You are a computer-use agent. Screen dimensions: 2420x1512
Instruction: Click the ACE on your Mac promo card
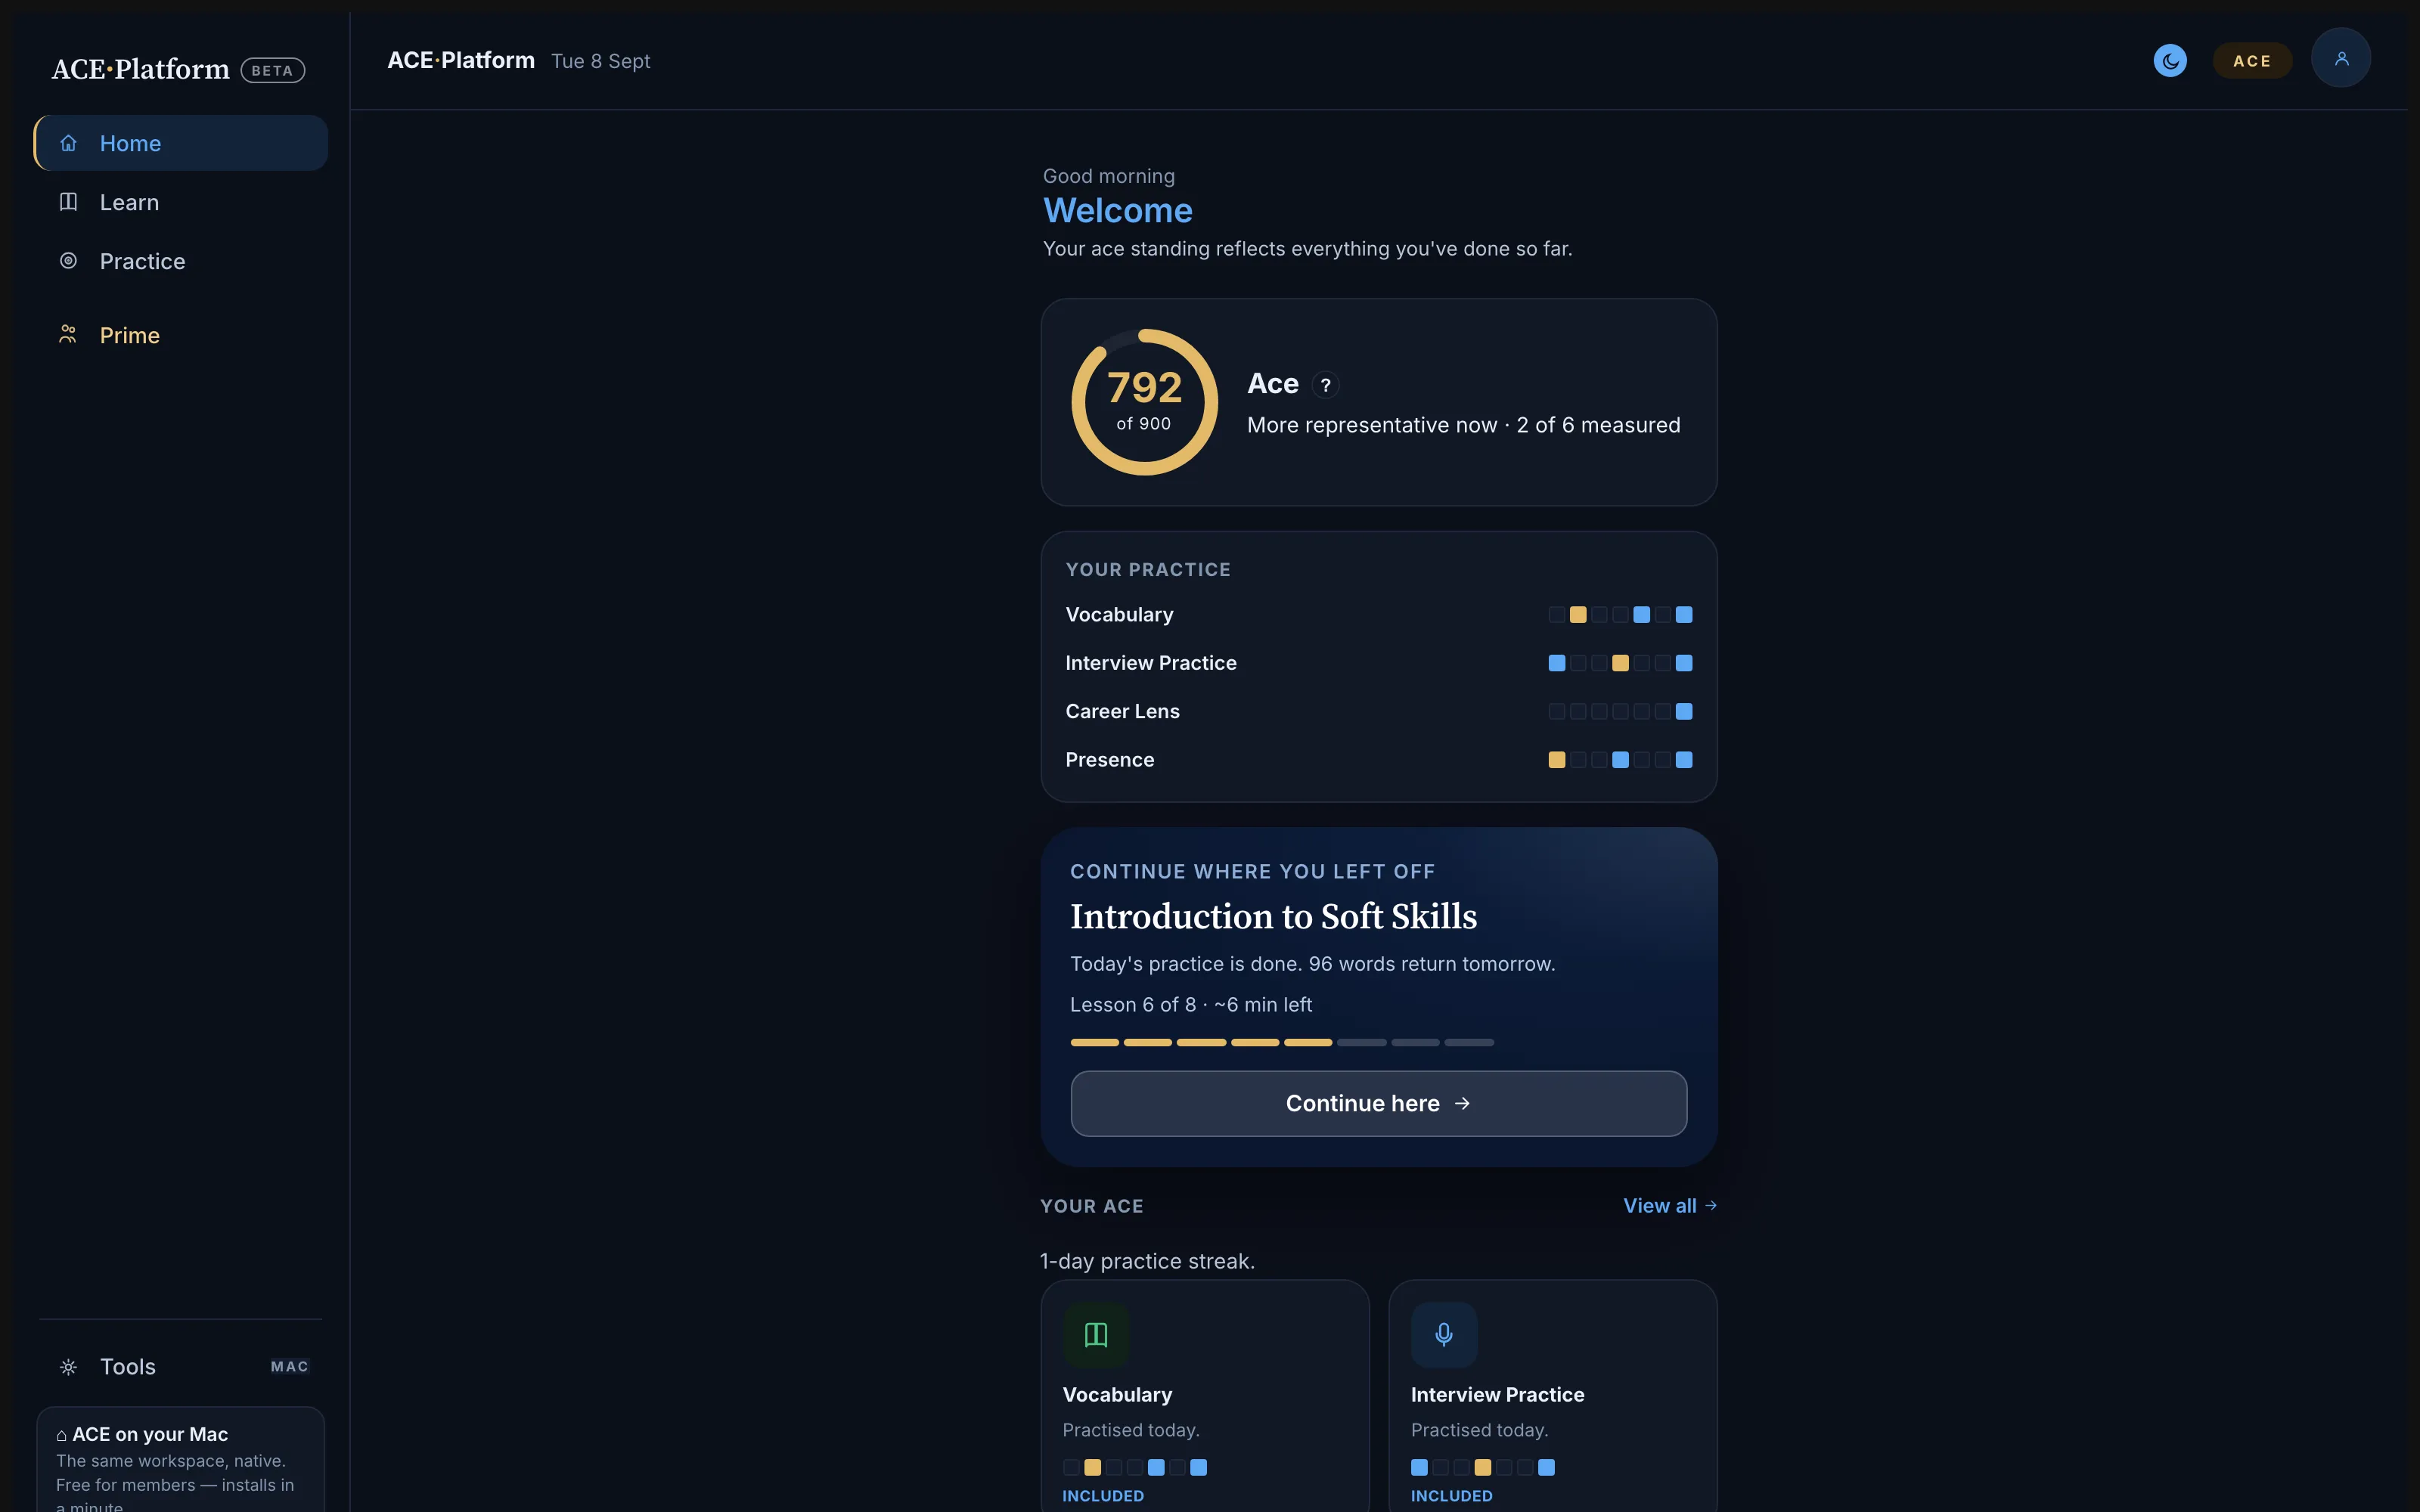pyautogui.click(x=181, y=1460)
